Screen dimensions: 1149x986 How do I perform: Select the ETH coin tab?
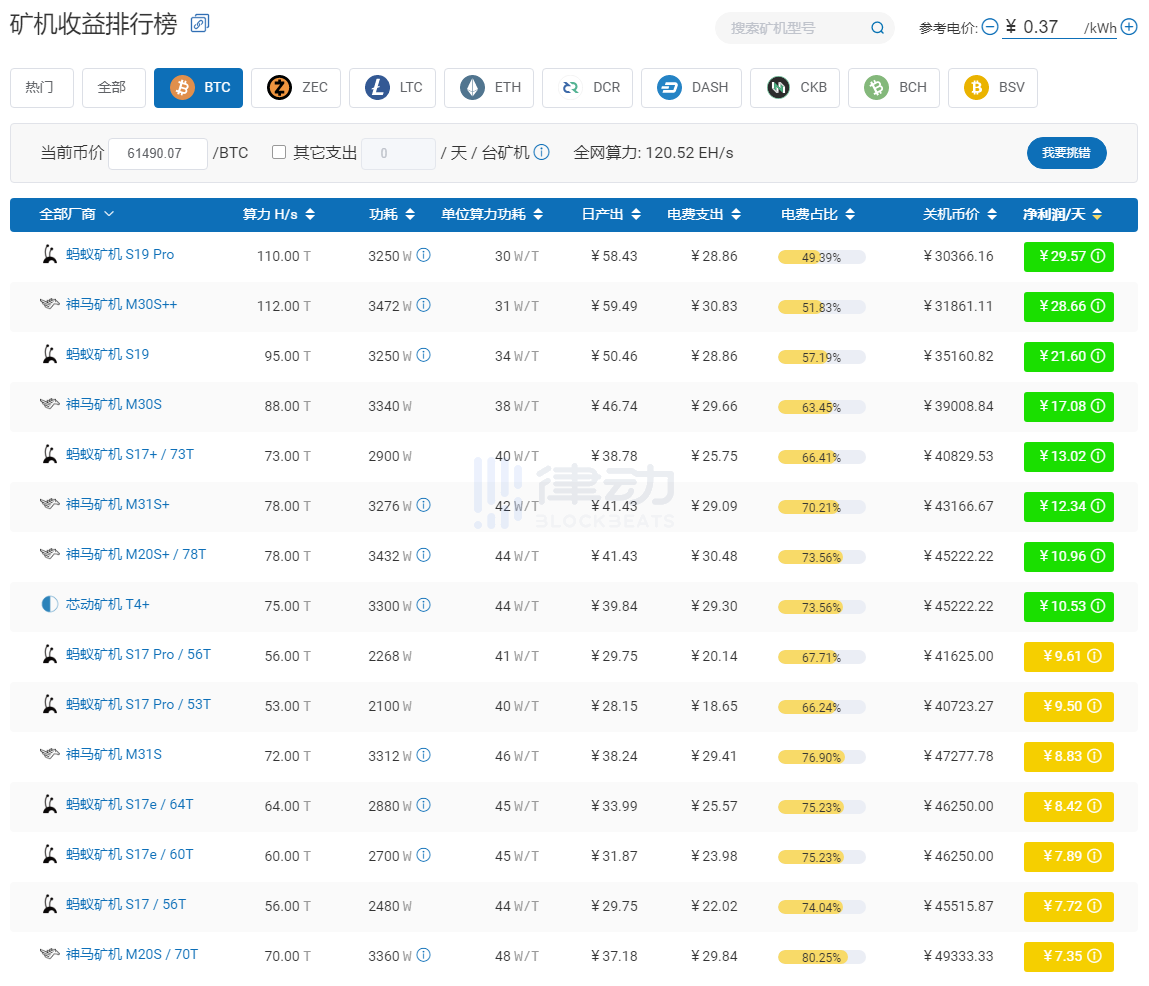point(489,88)
